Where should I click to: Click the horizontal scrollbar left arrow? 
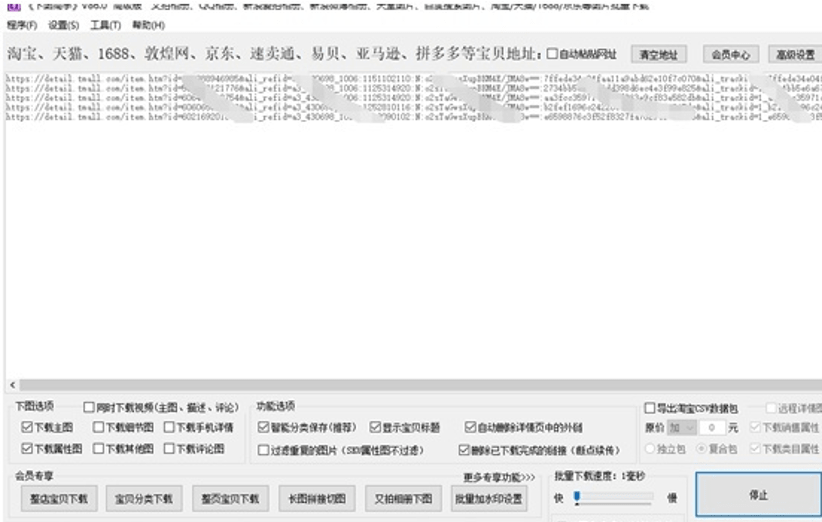coord(13,385)
